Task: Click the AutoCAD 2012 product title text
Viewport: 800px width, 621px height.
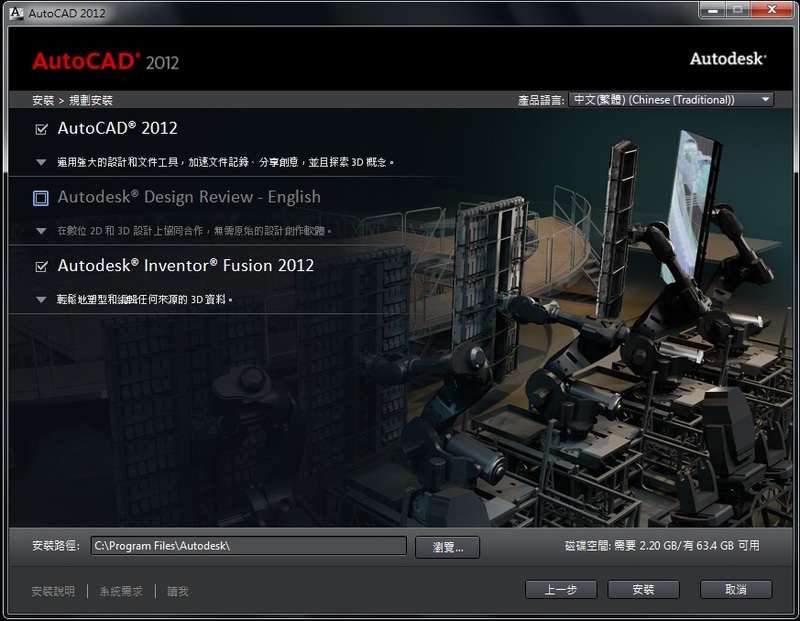Action: [117, 128]
